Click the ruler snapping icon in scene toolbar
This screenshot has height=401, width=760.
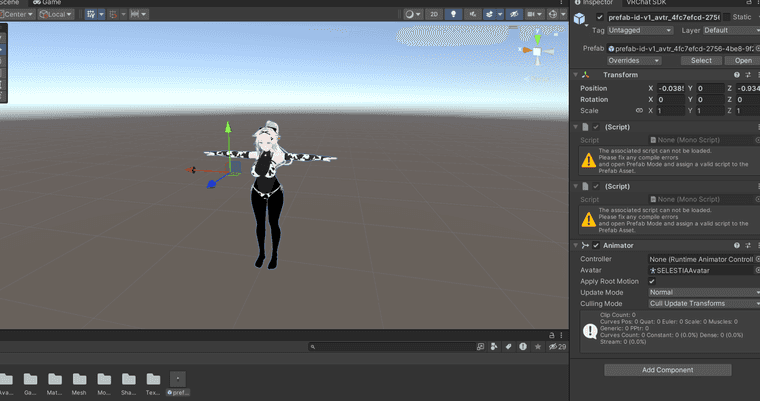point(135,14)
